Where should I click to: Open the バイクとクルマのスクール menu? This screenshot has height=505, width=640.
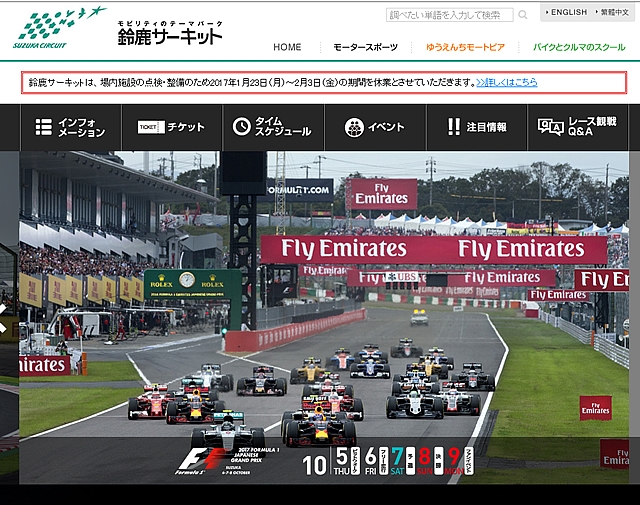pos(579,47)
